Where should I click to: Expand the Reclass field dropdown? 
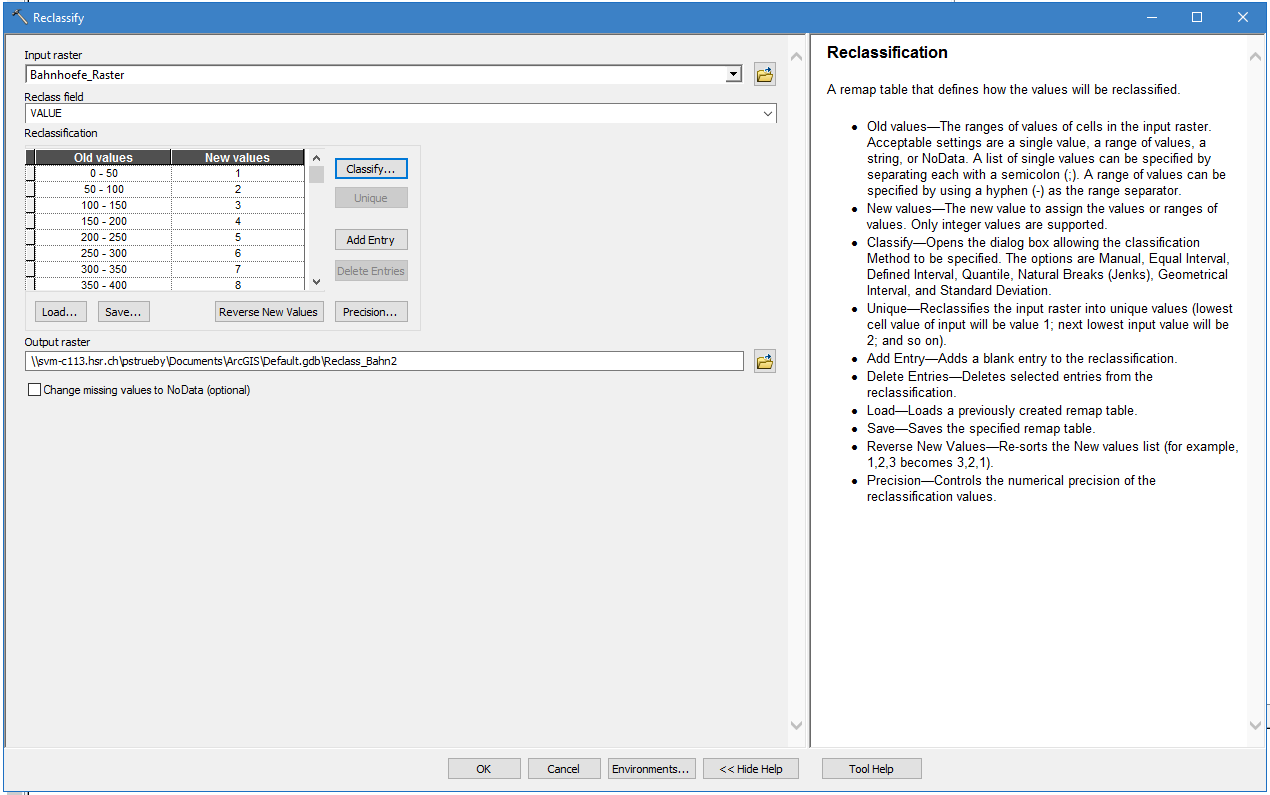(x=767, y=114)
